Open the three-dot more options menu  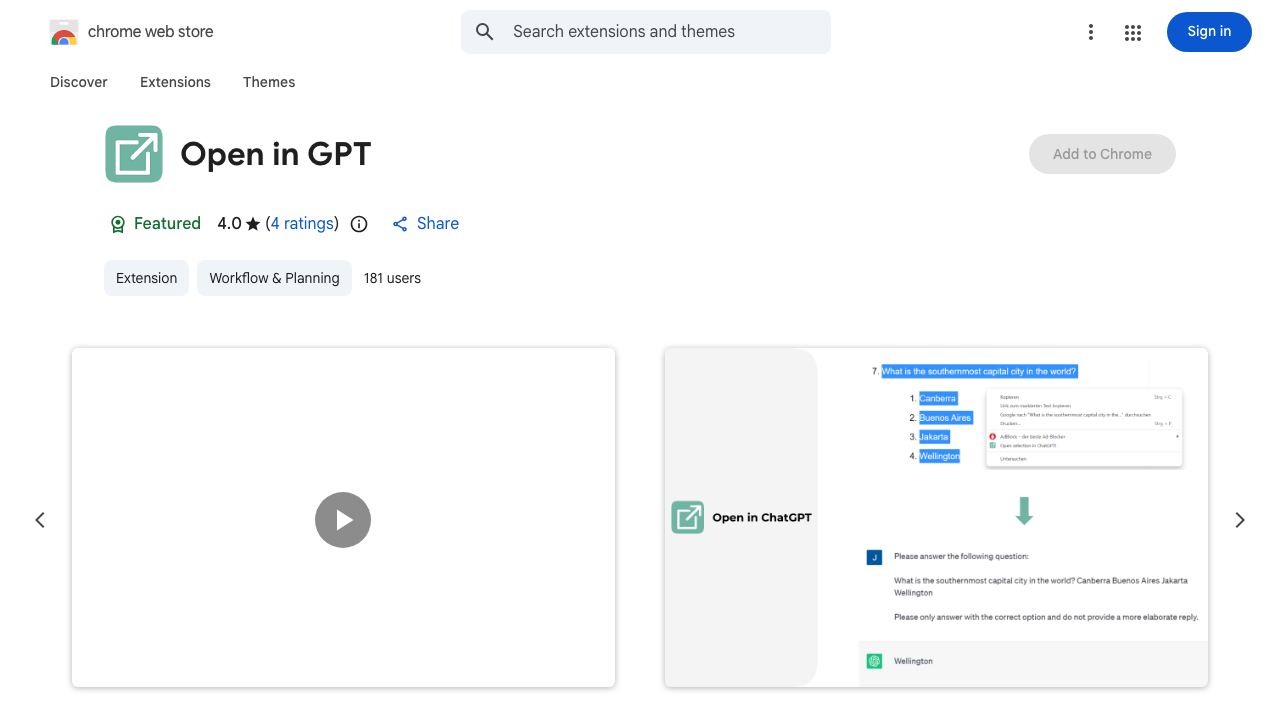pos(1091,32)
